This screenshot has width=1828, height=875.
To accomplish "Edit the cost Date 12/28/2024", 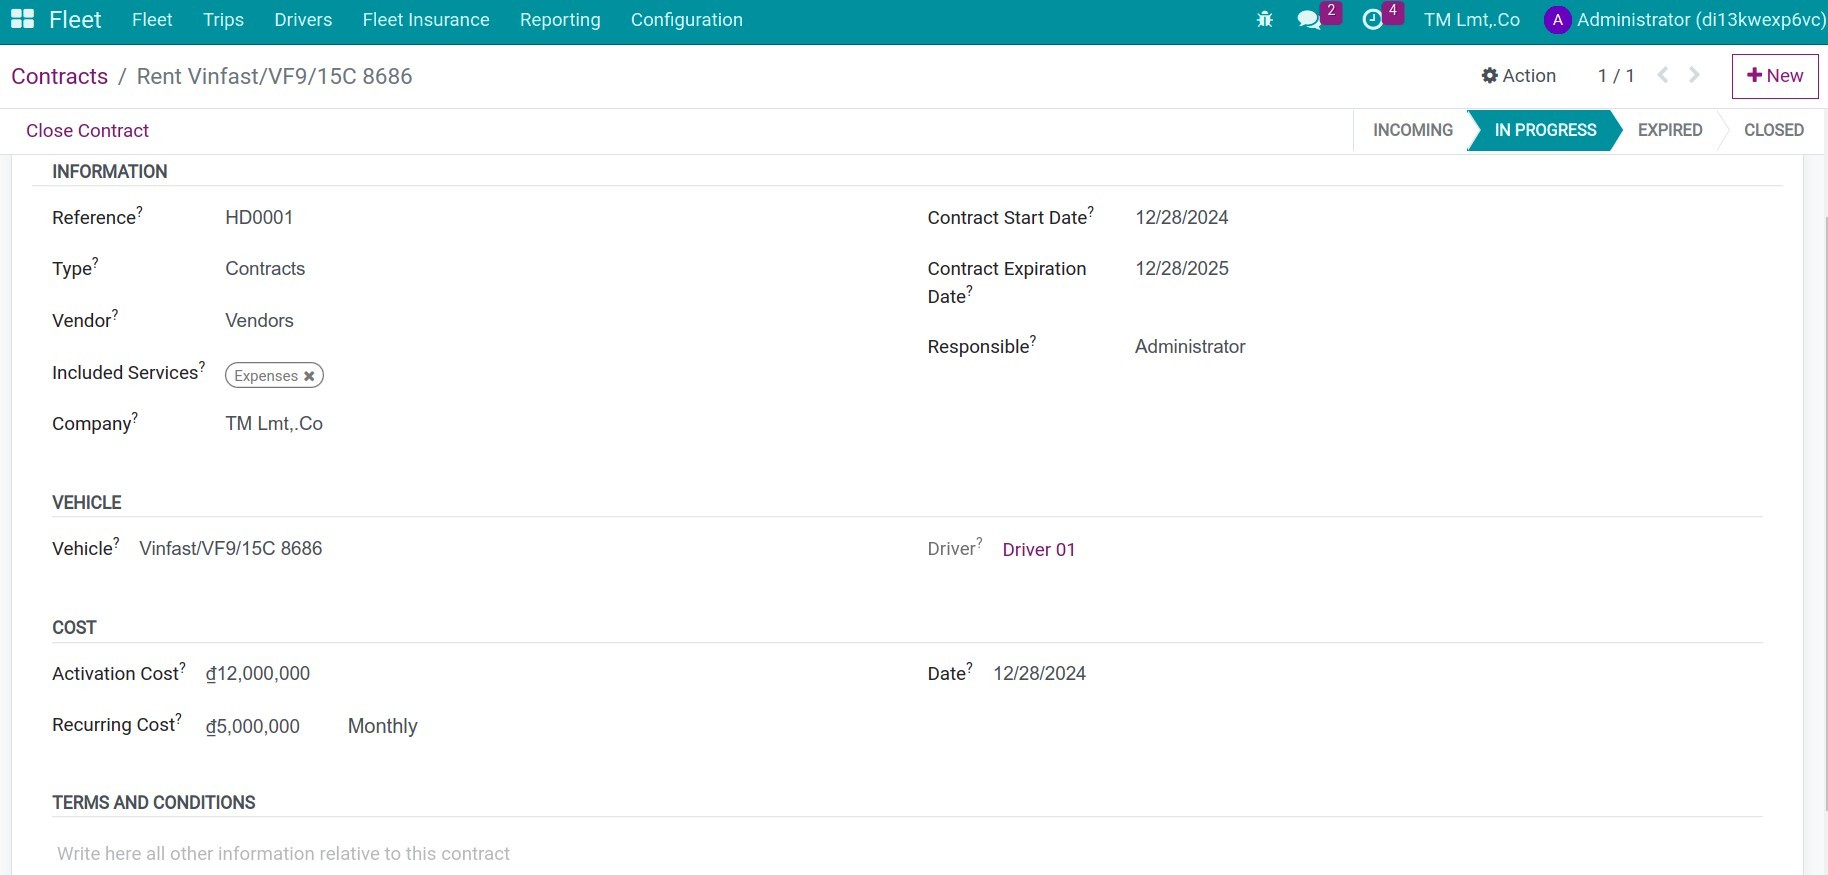I will pos(1039,673).
